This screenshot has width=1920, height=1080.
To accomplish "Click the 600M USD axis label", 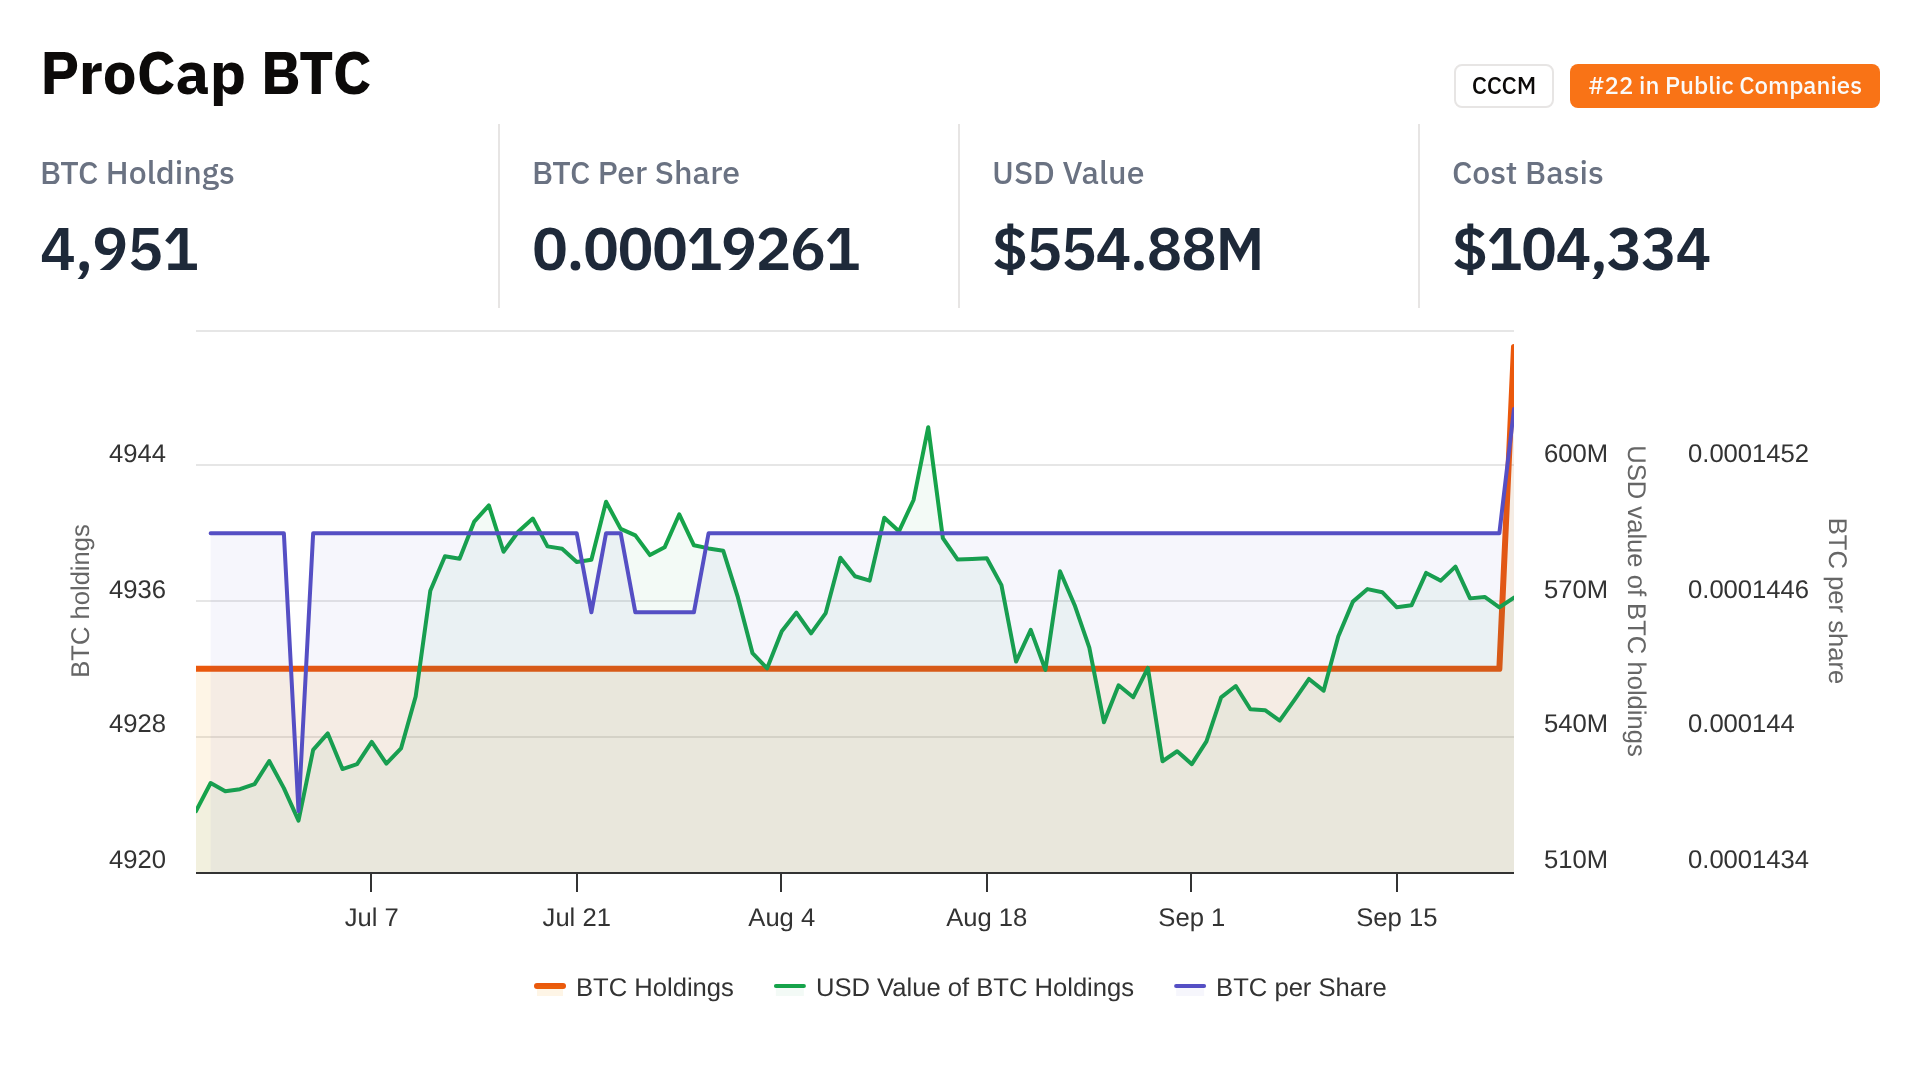I will 1575,454.
